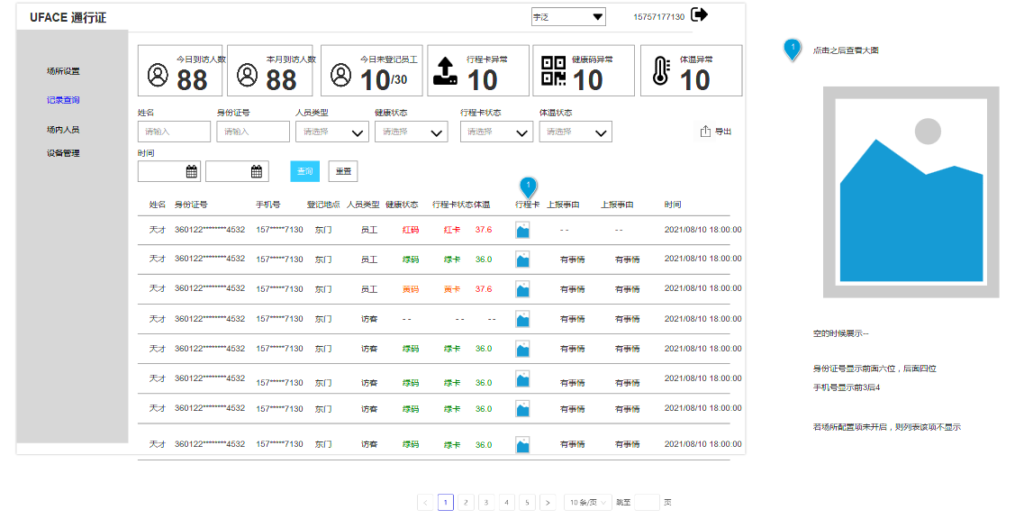Open the 宇泛 dropdown in the header
The image size is (1024, 528).
tap(568, 17)
